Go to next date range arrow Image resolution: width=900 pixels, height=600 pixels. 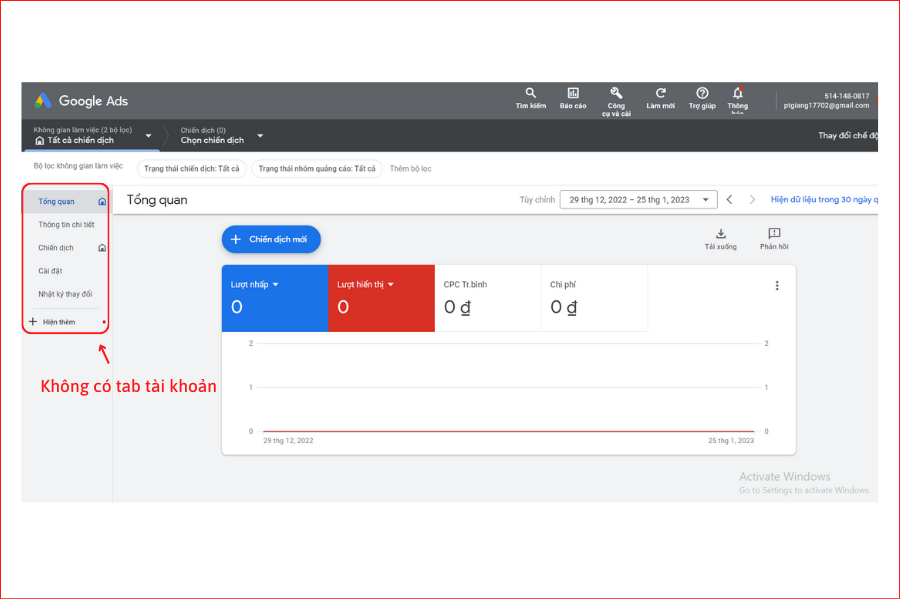point(752,200)
